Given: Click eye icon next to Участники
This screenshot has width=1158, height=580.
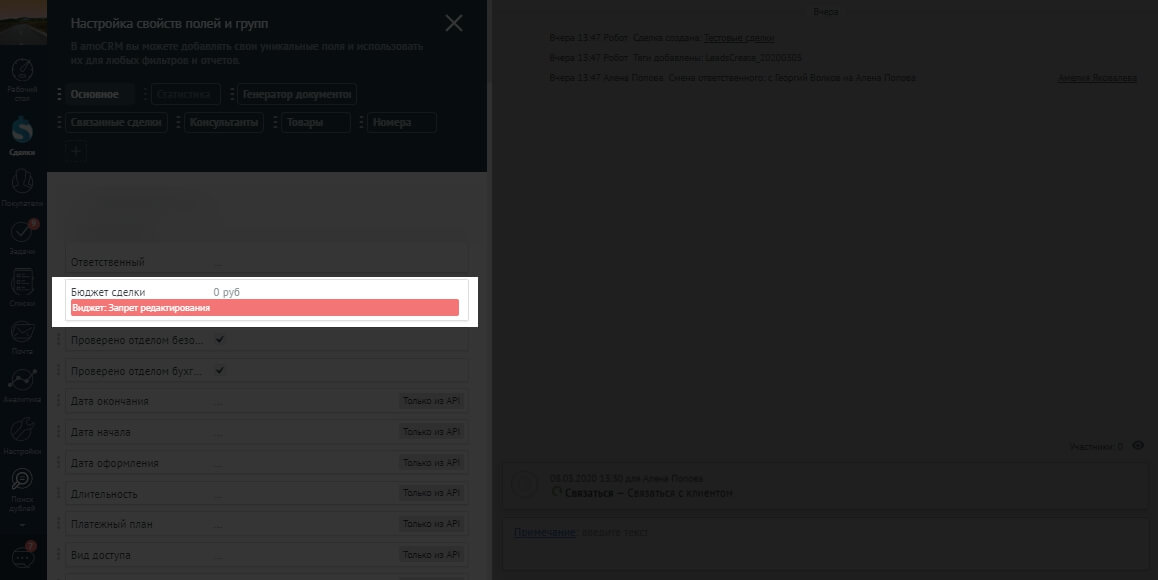Looking at the screenshot, I should pyautogui.click(x=1137, y=446).
